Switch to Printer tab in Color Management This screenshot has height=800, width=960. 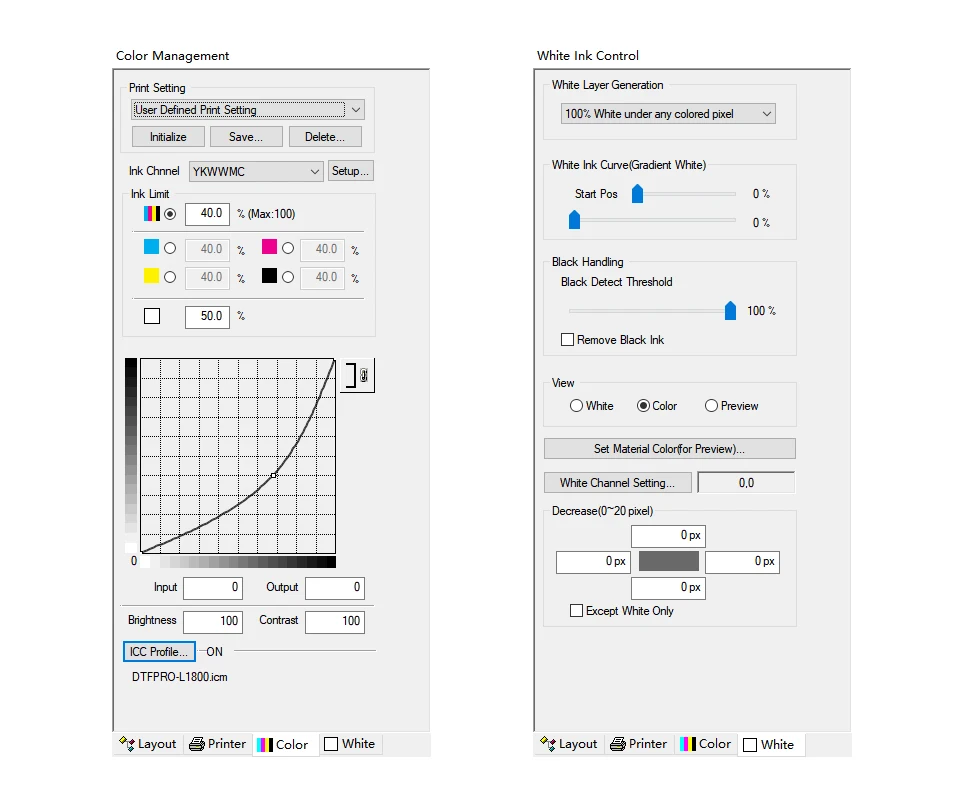[x=217, y=744]
